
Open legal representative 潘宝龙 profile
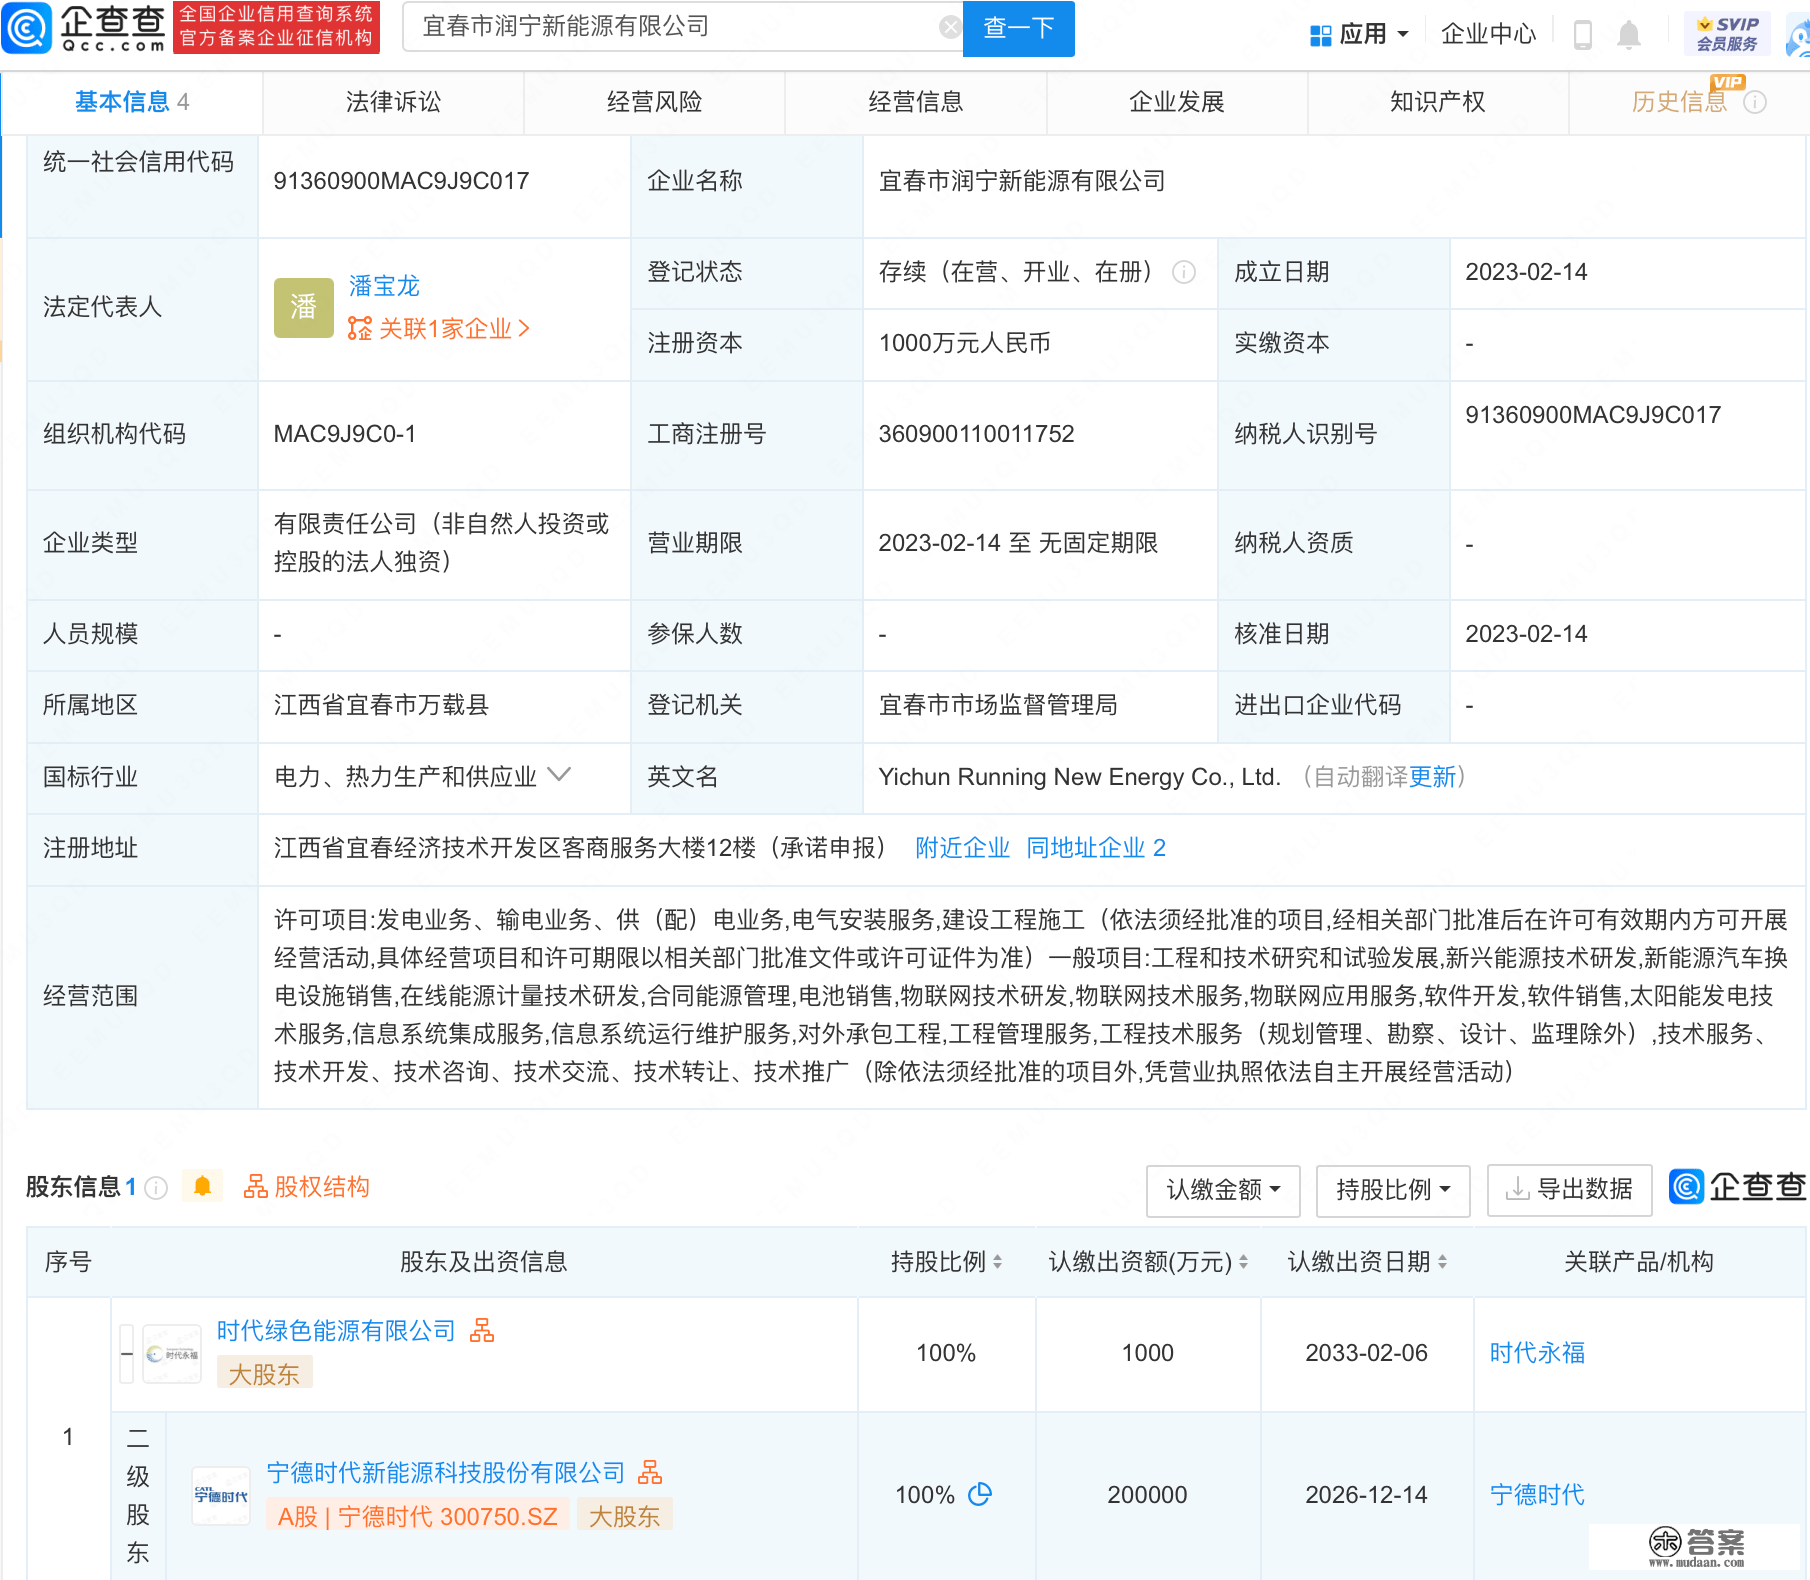(384, 286)
